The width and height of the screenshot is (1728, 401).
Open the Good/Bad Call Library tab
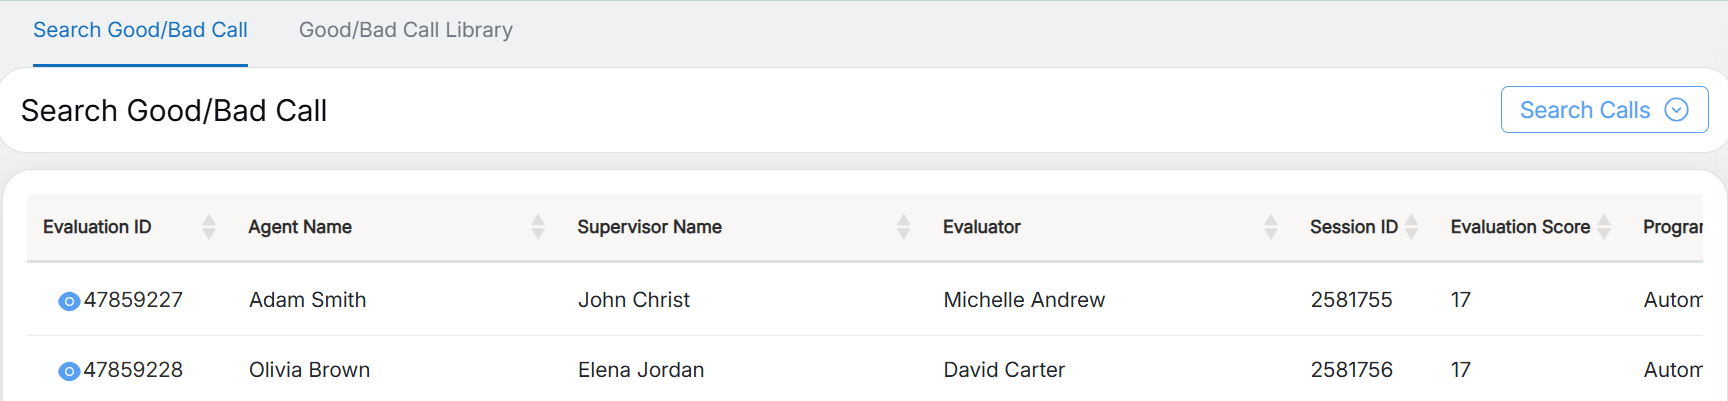(406, 30)
